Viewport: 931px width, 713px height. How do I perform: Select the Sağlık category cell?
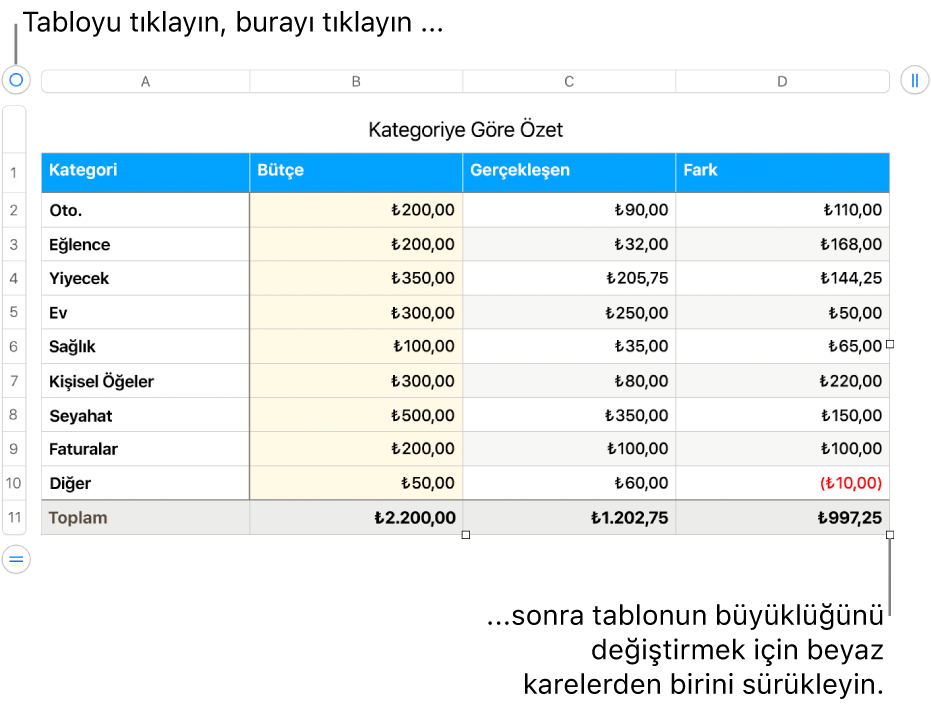pyautogui.click(x=145, y=347)
